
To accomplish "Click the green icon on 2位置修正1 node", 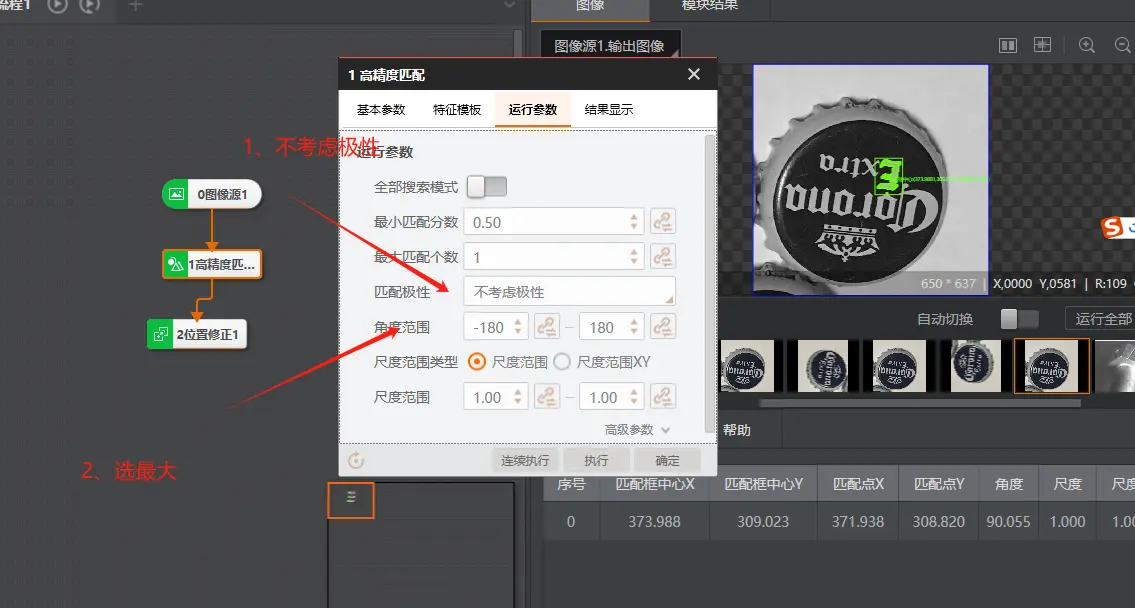I will point(160,334).
